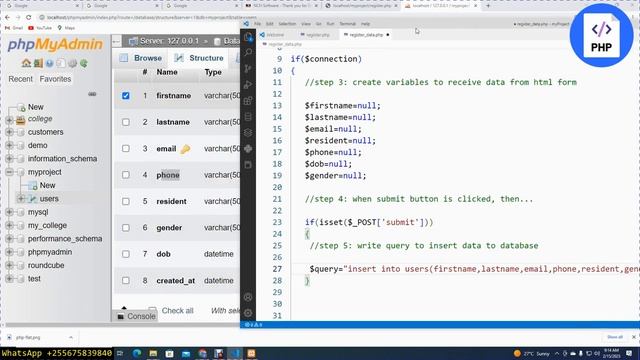Screen dimensions: 640x360
Task: Open VS Code Python activity bar icon
Action: tap(248, 149)
